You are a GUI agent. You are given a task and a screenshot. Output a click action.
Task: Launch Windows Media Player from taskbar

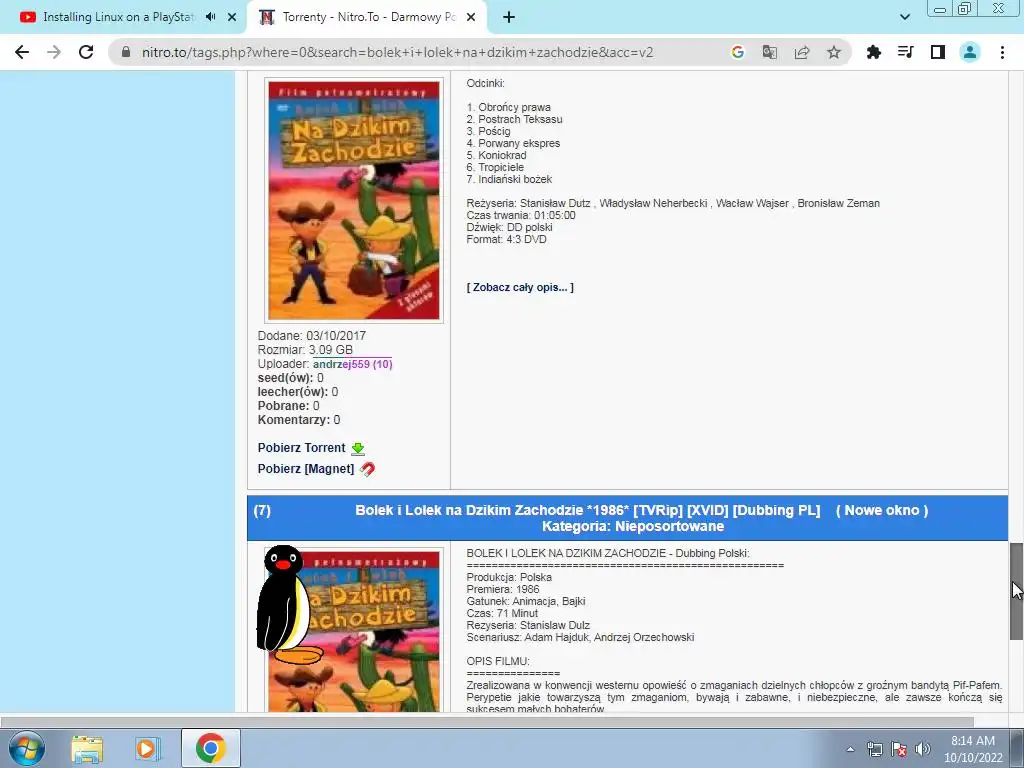(x=148, y=748)
